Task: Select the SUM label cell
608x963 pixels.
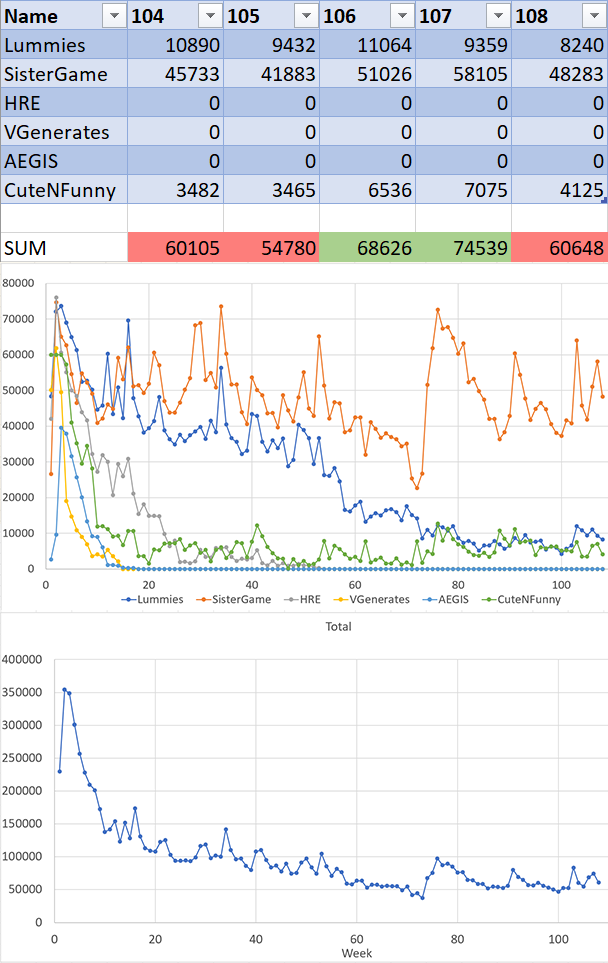Action: (64, 248)
